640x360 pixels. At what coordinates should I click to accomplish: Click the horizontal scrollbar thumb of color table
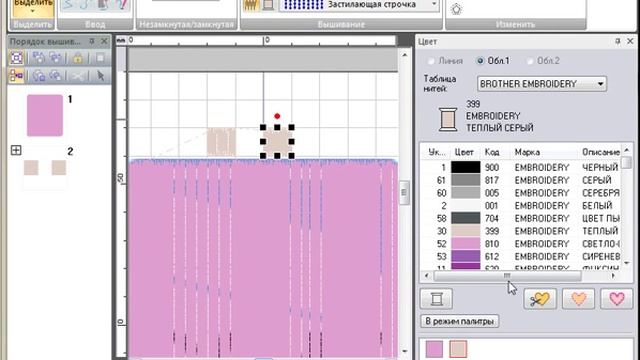click(507, 276)
